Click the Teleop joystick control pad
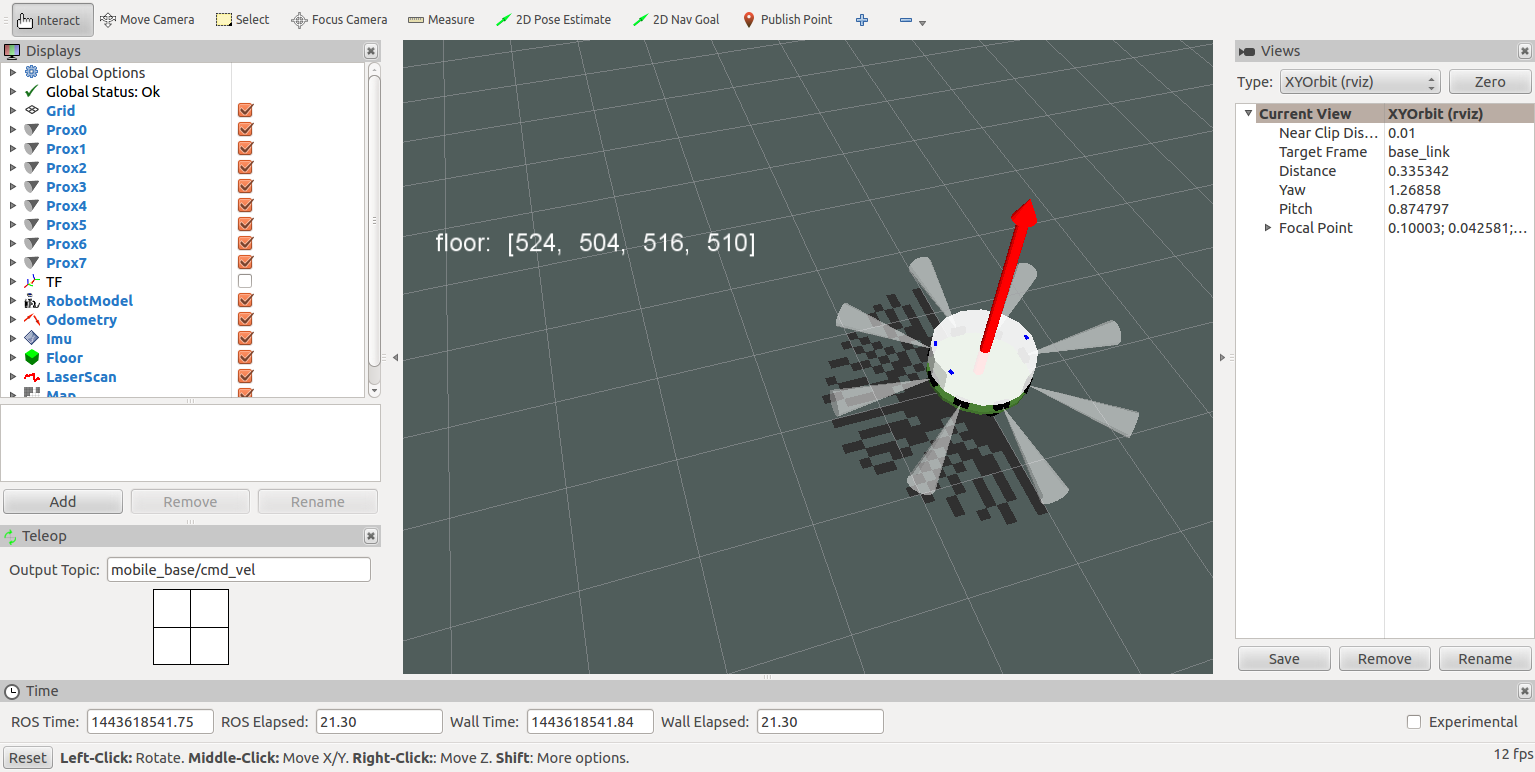 coord(191,627)
